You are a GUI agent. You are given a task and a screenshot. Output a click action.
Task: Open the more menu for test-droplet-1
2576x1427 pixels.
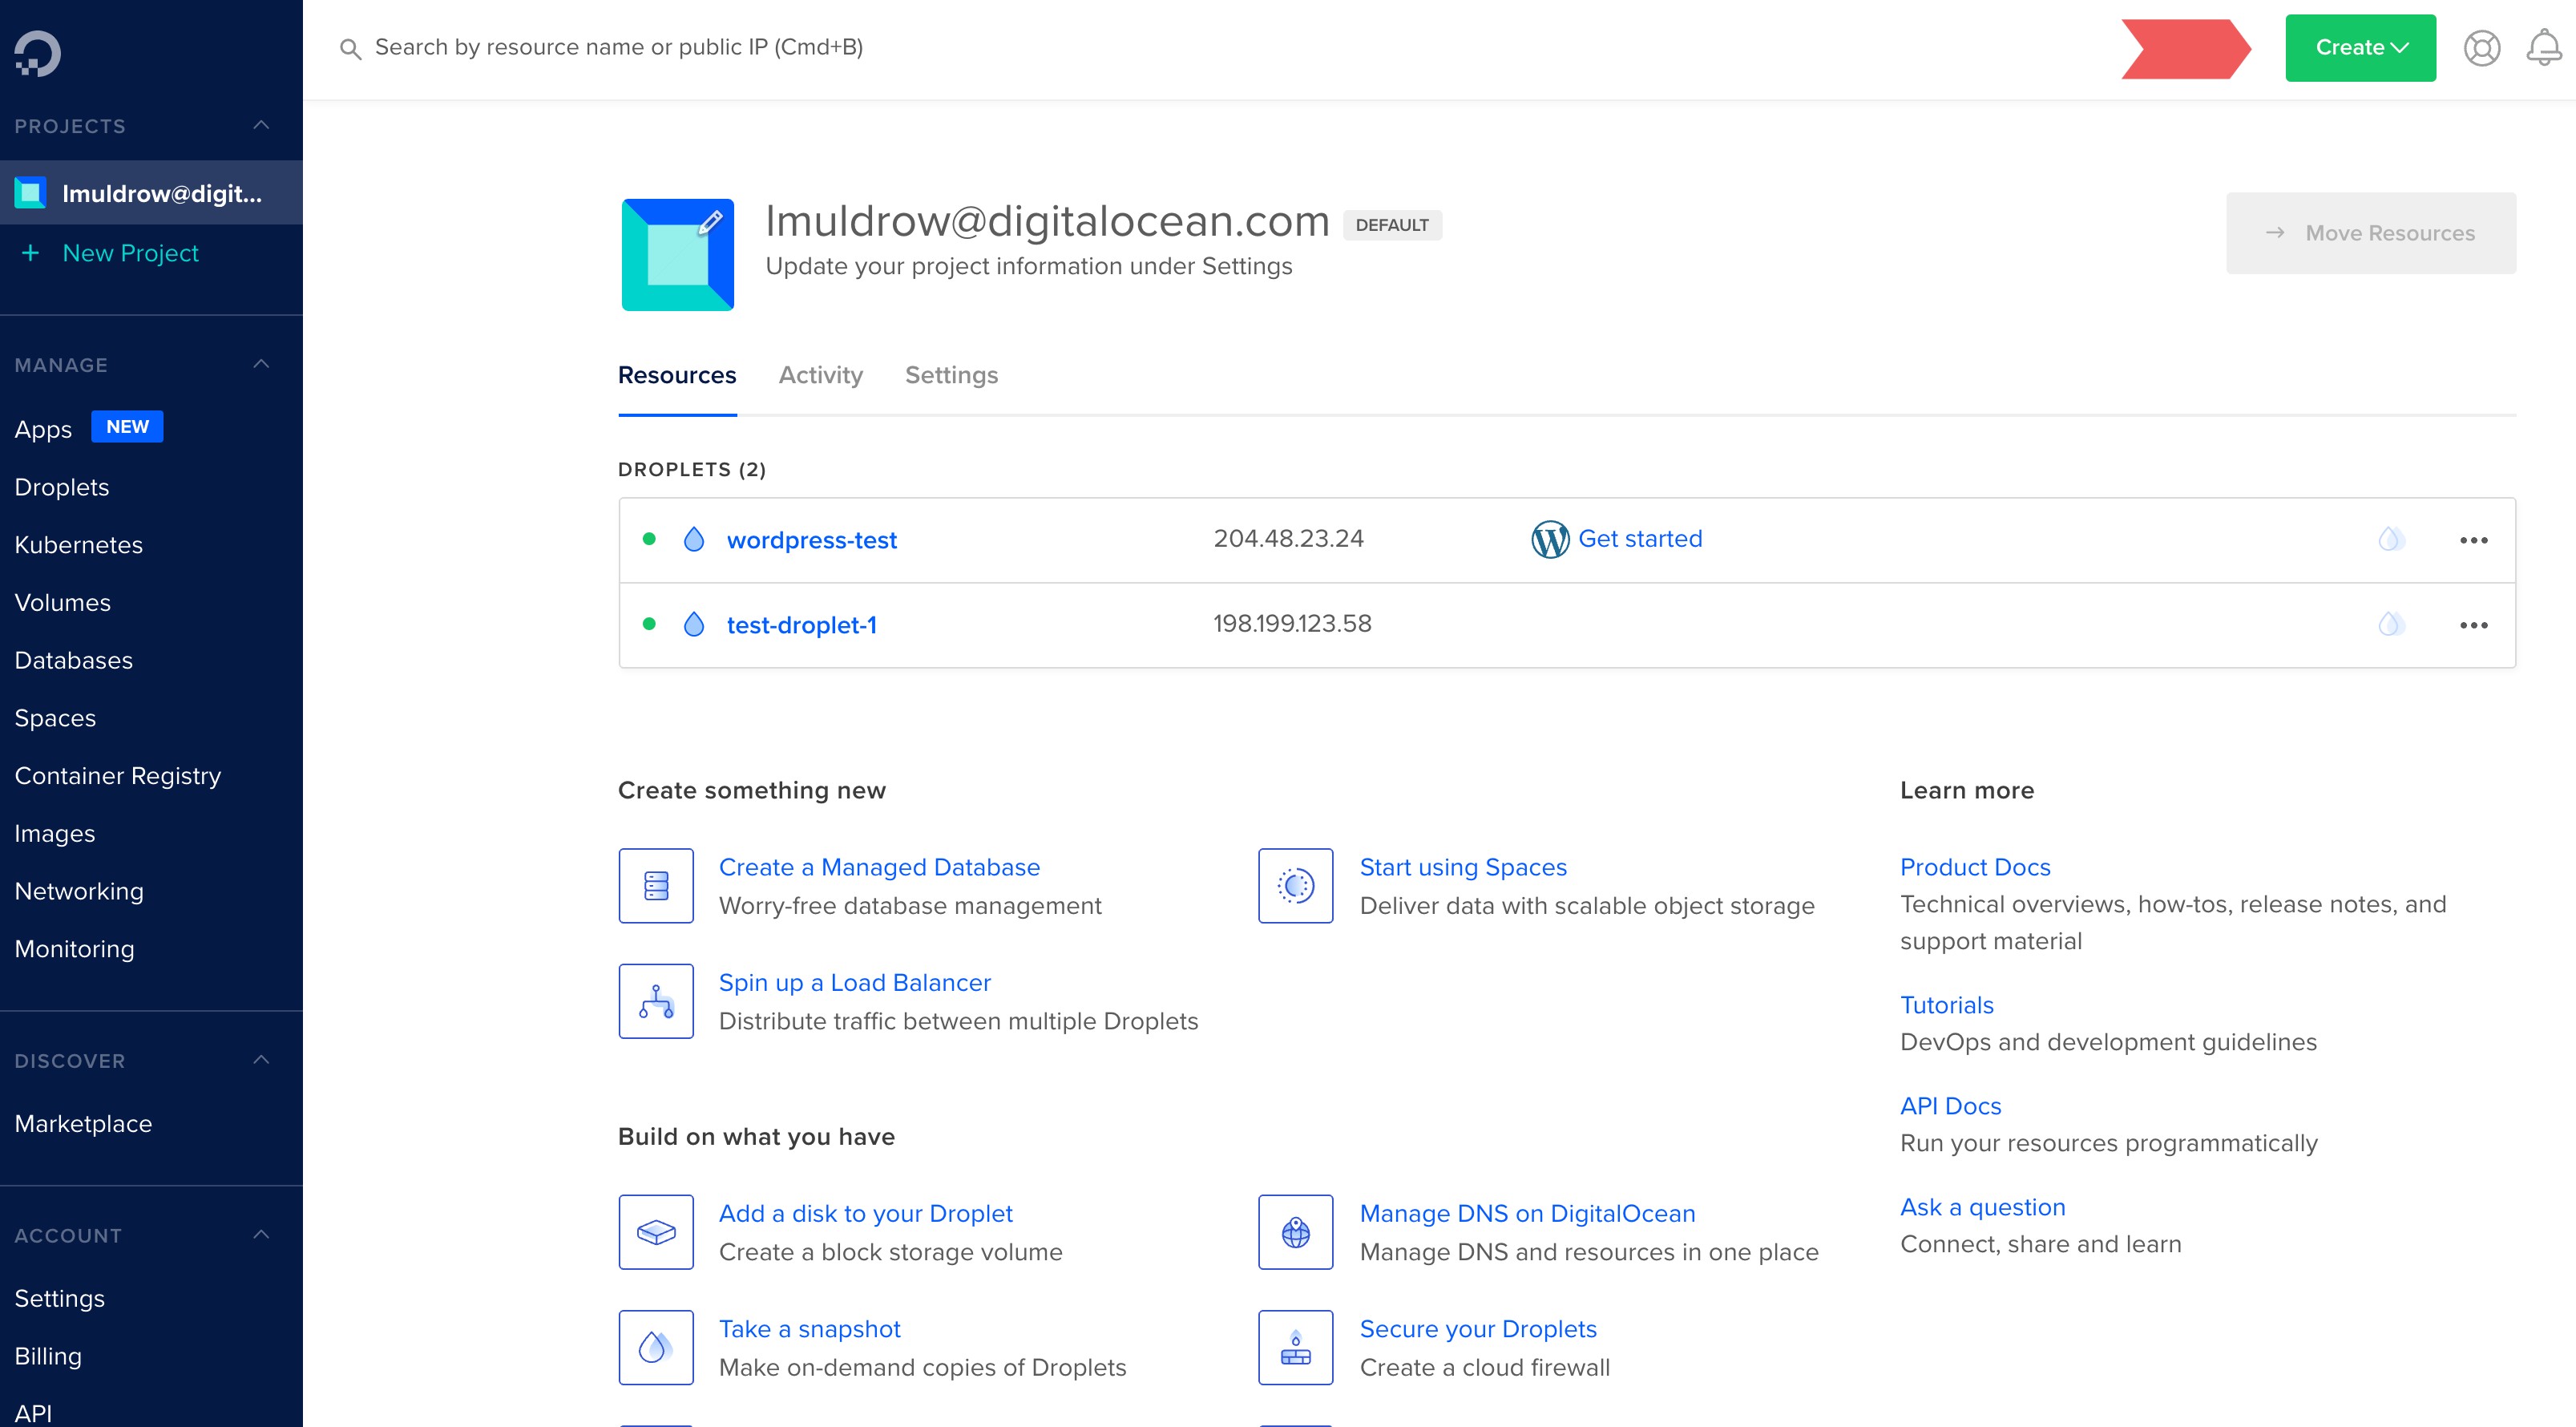pyautogui.click(x=2473, y=625)
